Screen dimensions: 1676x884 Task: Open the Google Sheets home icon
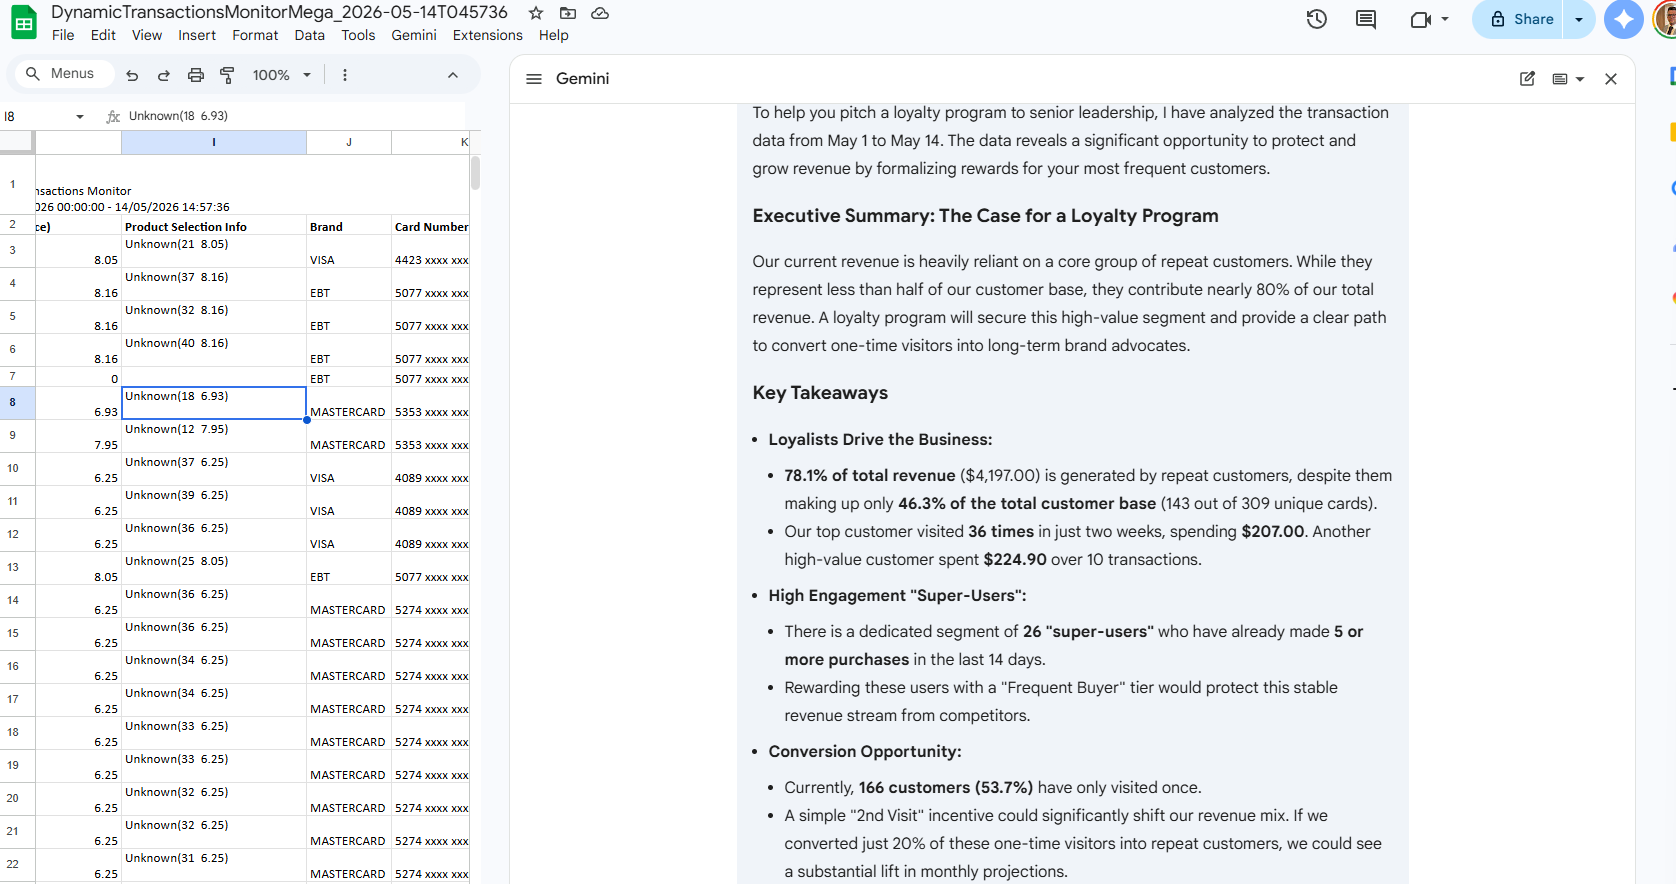24,22
